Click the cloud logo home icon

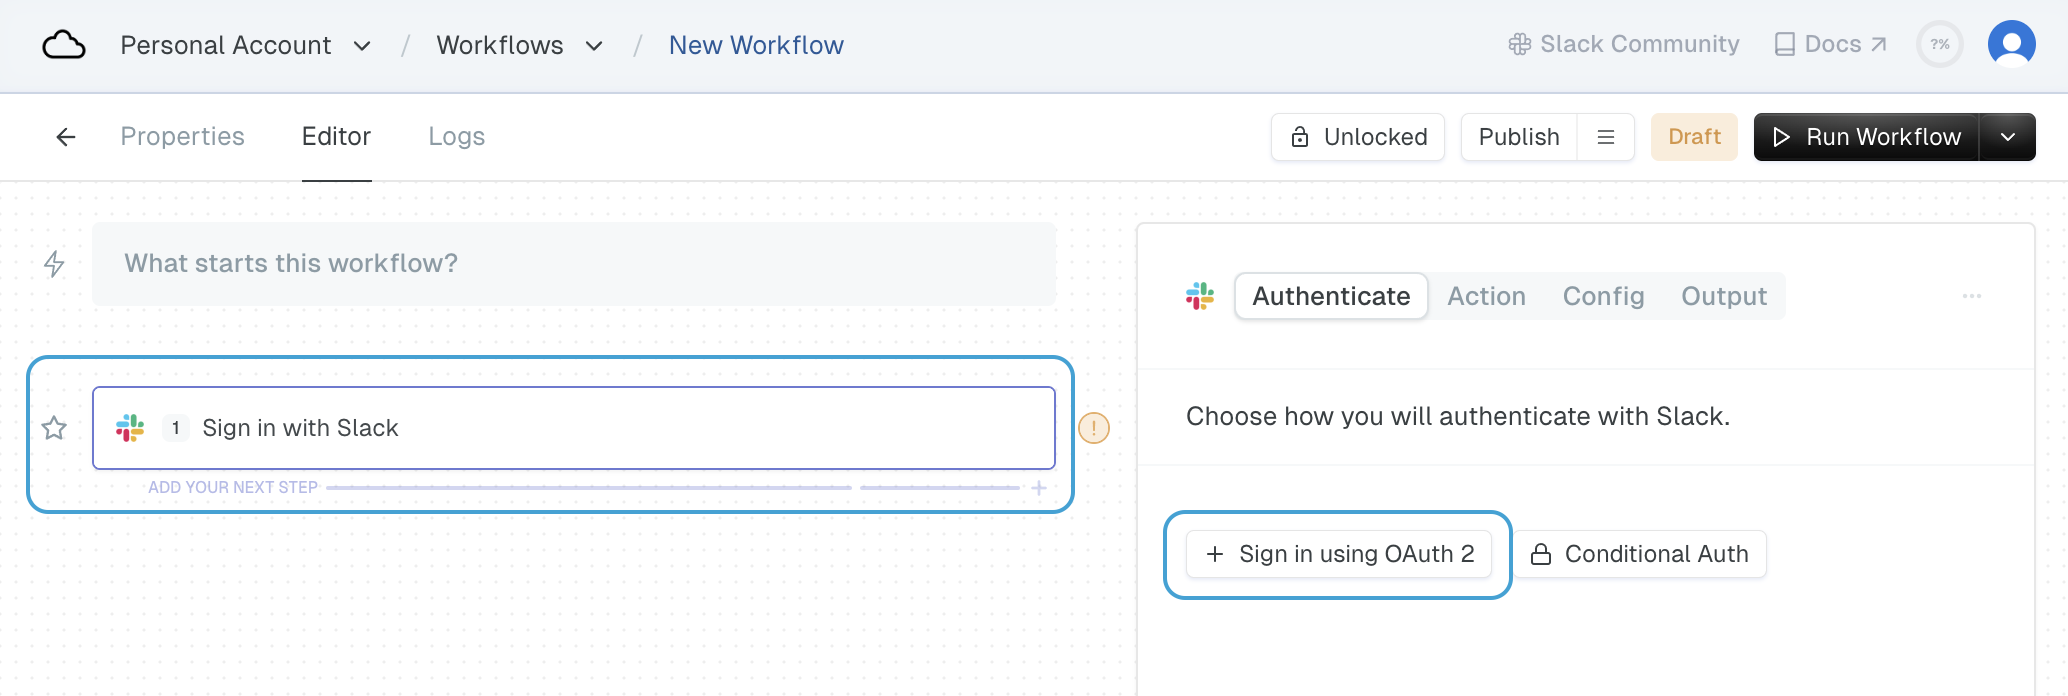pos(64,45)
